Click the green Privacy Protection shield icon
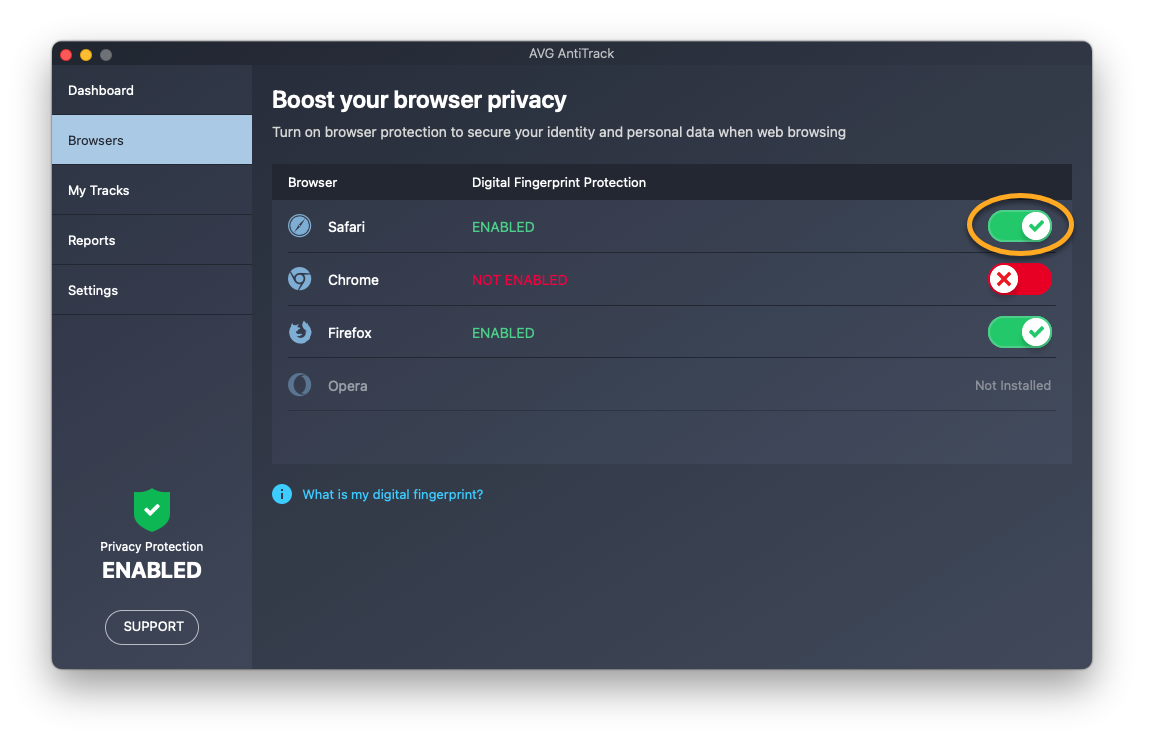The width and height of the screenshot is (1173, 746). click(x=152, y=510)
